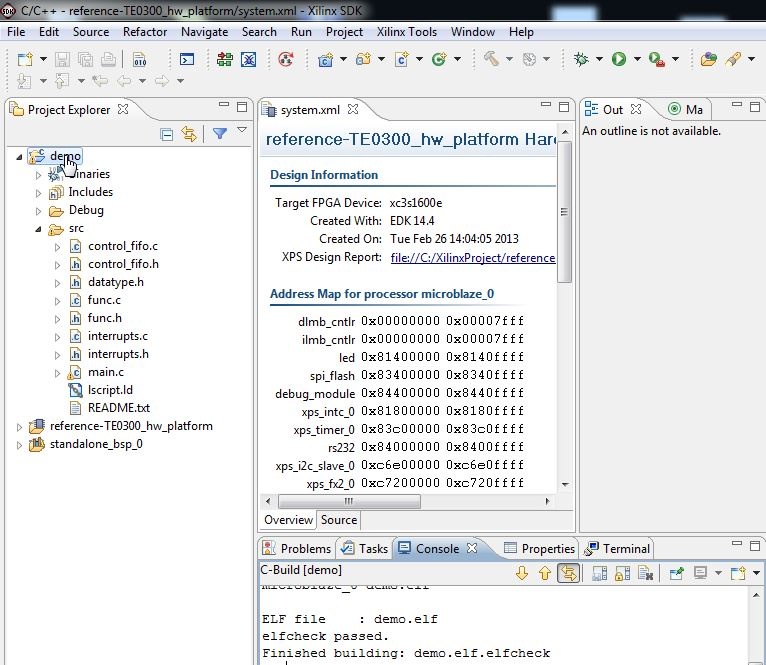This screenshot has height=665, width=766.
Task: Click the green Run button icon
Action: [619, 59]
